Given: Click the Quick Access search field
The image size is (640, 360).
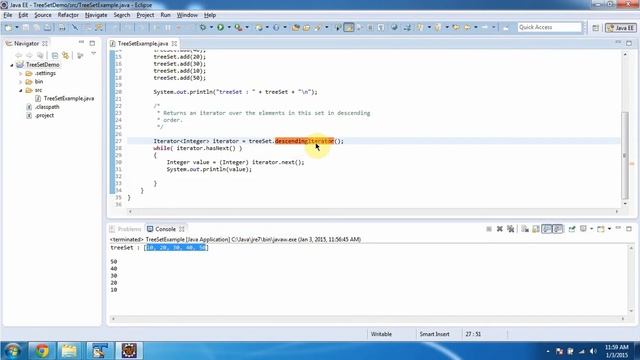Looking at the screenshot, I should (x=549, y=27).
